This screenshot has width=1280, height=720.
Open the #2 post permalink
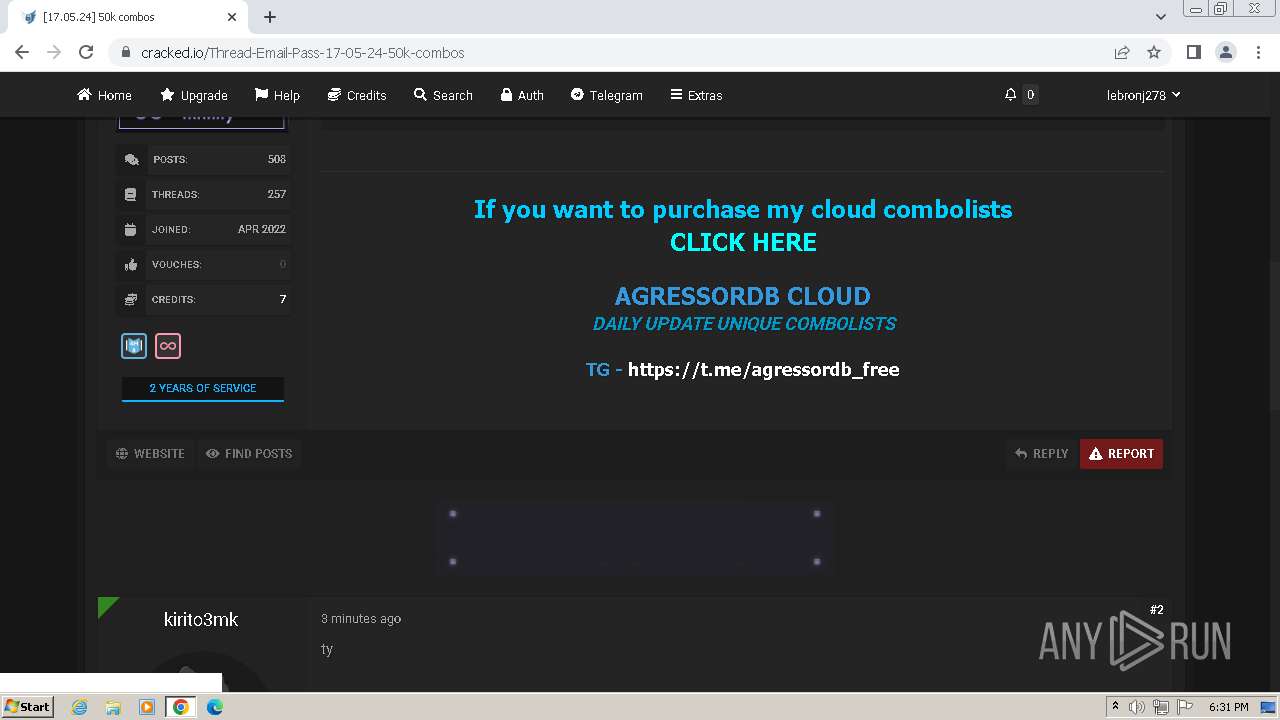(x=1156, y=610)
